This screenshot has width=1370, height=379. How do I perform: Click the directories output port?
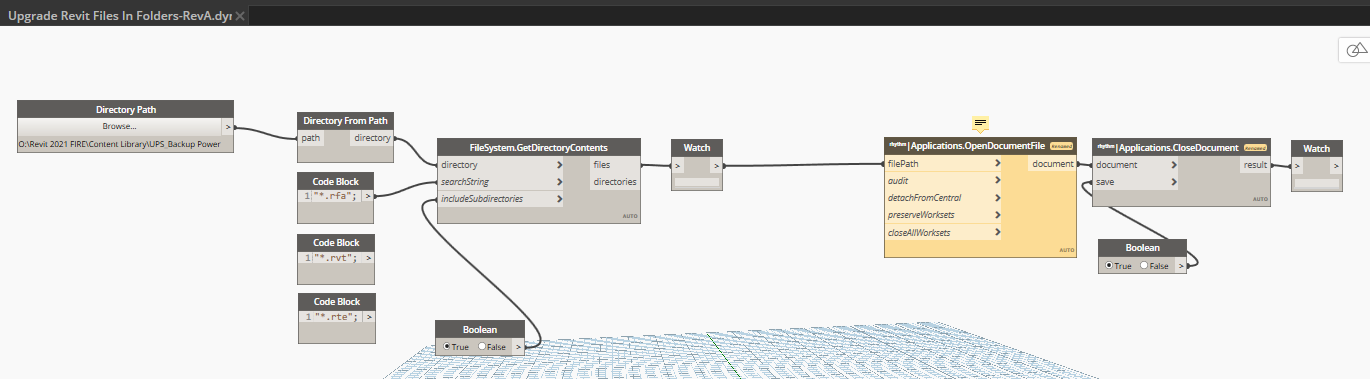[614, 182]
